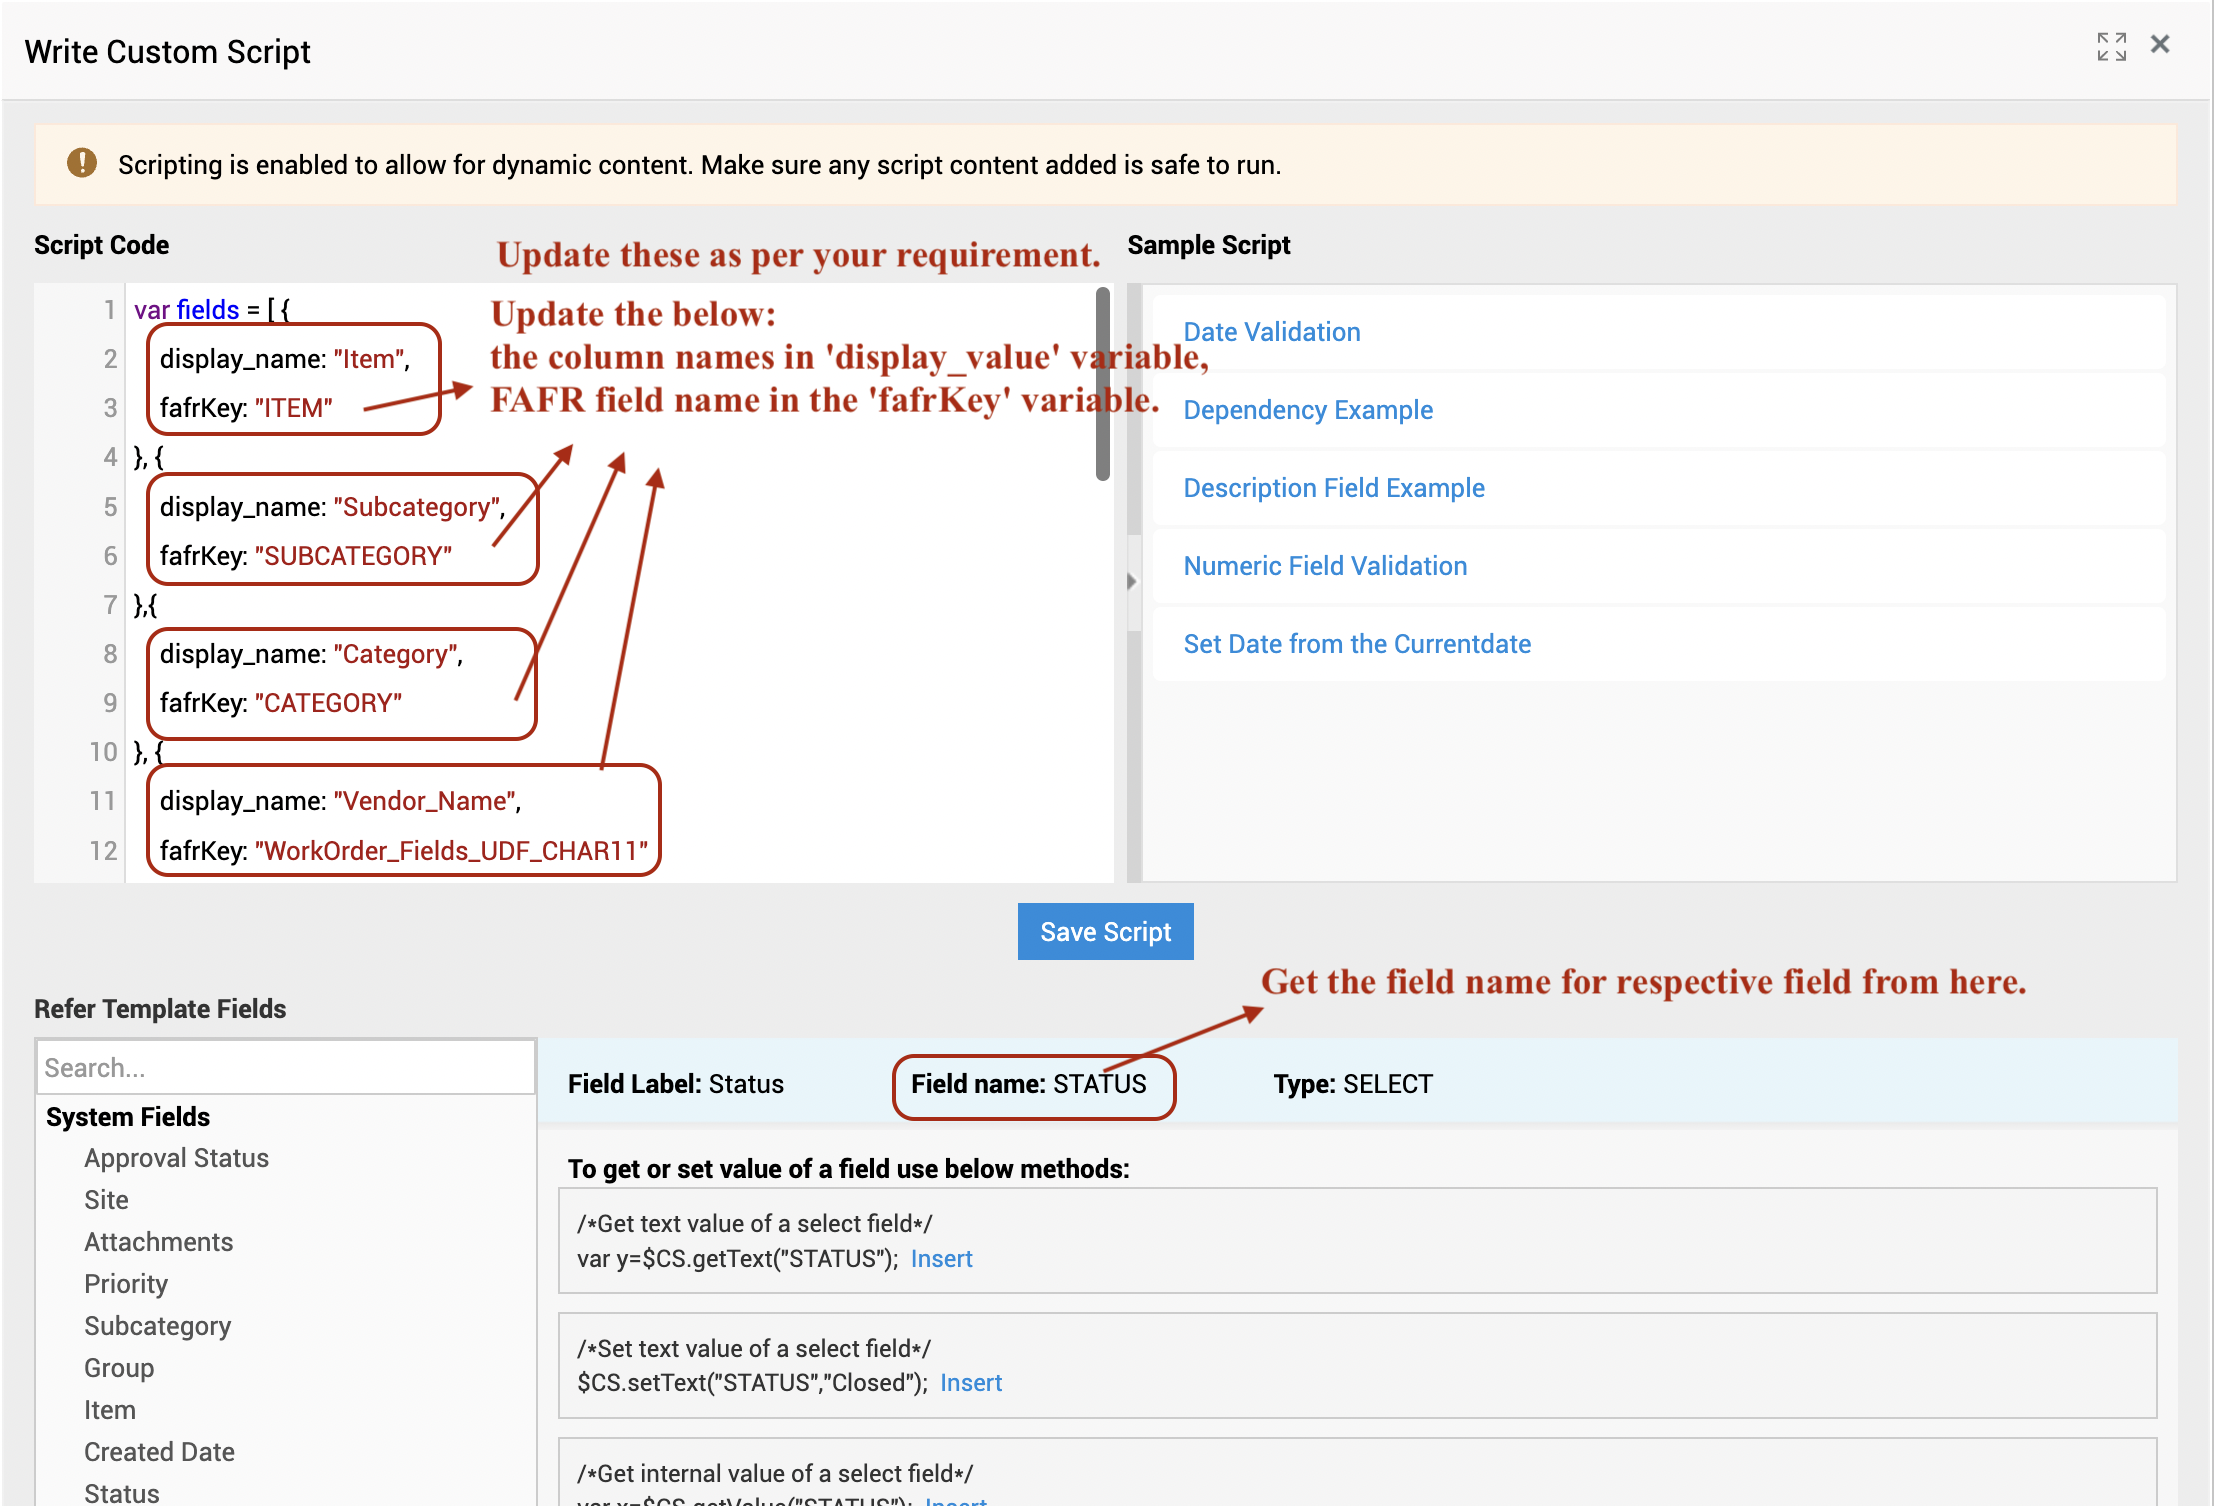2214x1506 pixels.
Task: Expand the dialog to fullscreen
Action: coord(2111,46)
